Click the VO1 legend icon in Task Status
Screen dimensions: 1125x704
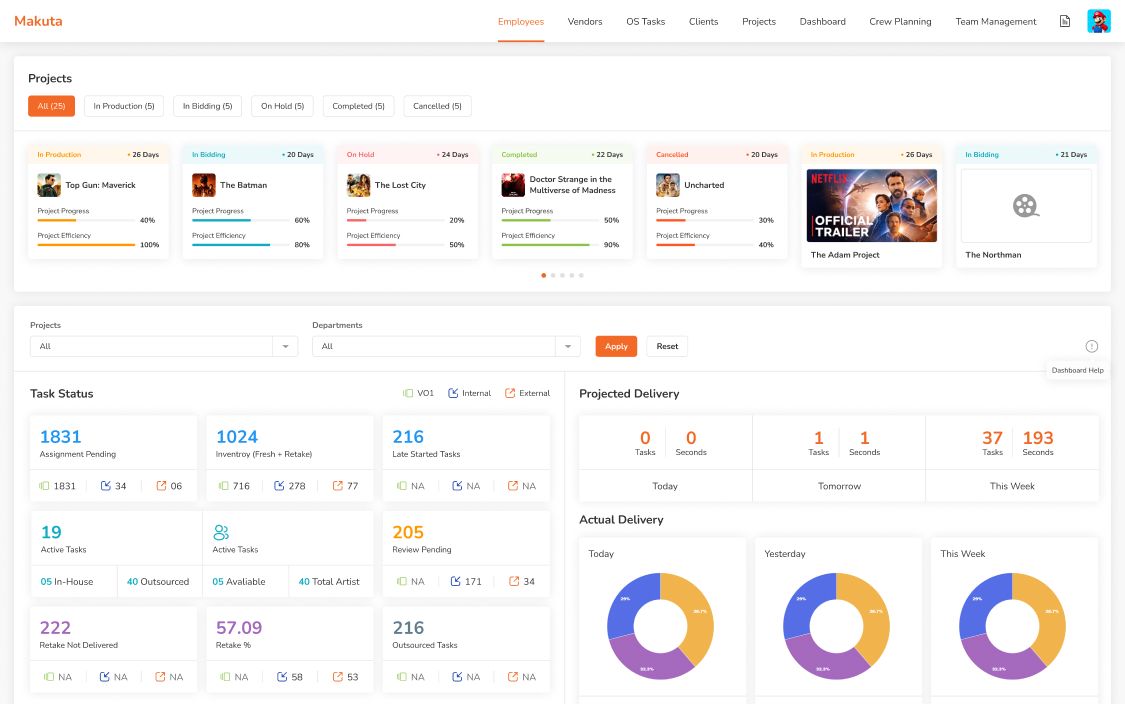tap(408, 393)
